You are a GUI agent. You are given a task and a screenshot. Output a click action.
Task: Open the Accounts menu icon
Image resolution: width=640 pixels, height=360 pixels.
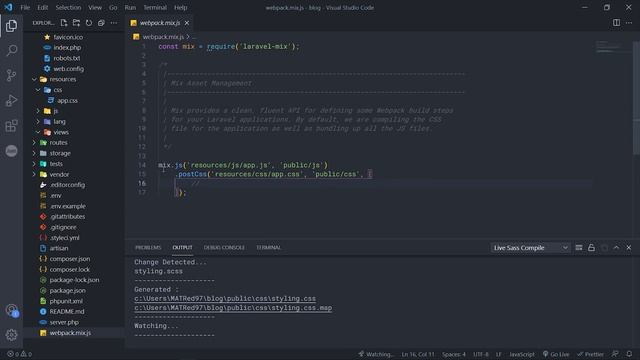tap(11, 310)
